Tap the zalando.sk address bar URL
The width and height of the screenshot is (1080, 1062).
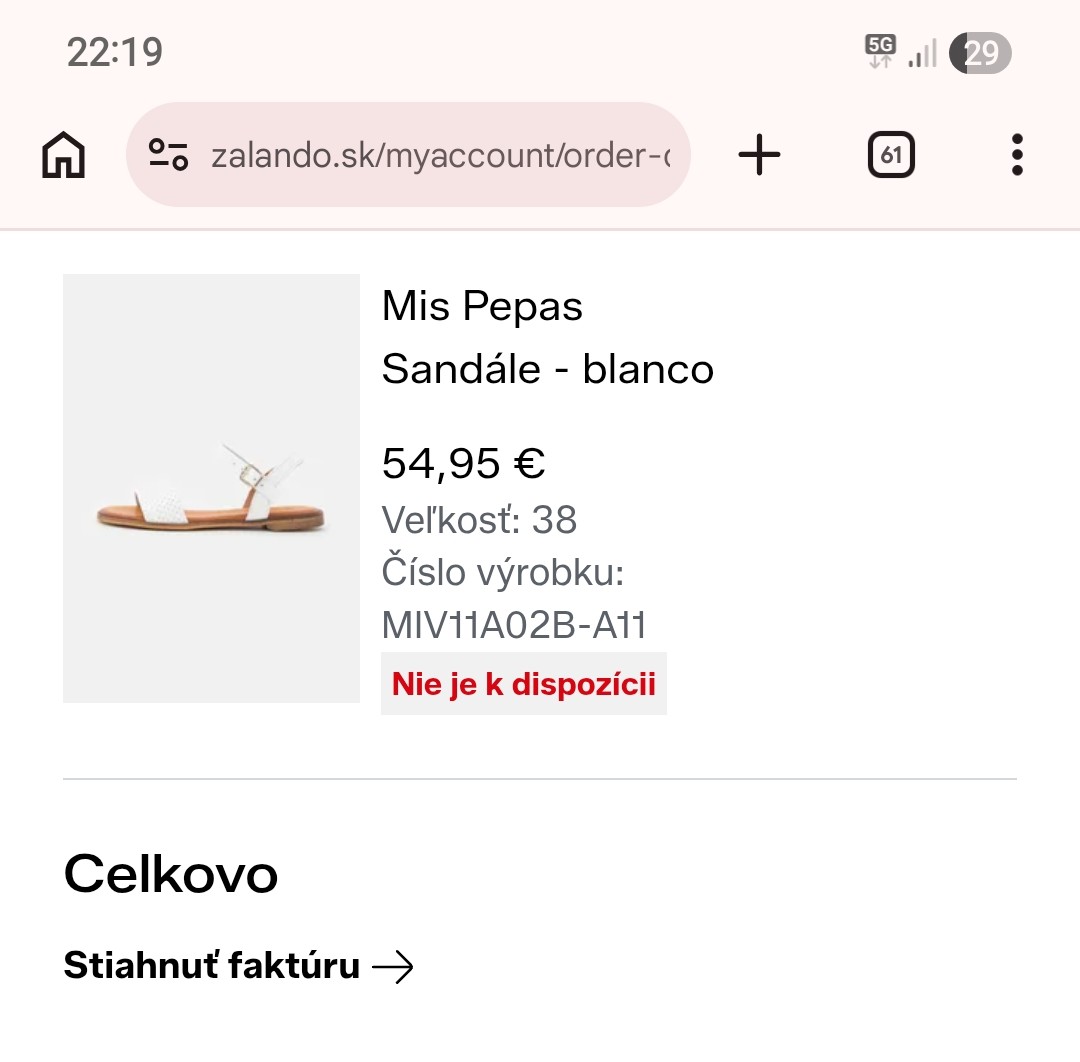(x=440, y=156)
